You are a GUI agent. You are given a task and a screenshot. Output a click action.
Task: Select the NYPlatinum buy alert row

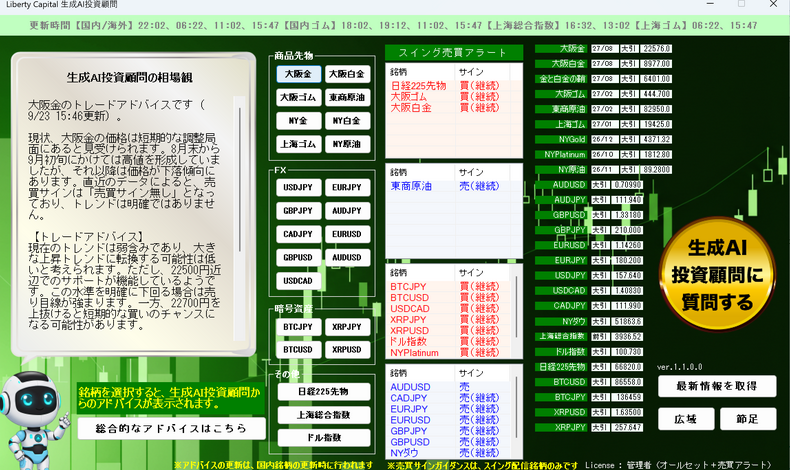(x=449, y=353)
